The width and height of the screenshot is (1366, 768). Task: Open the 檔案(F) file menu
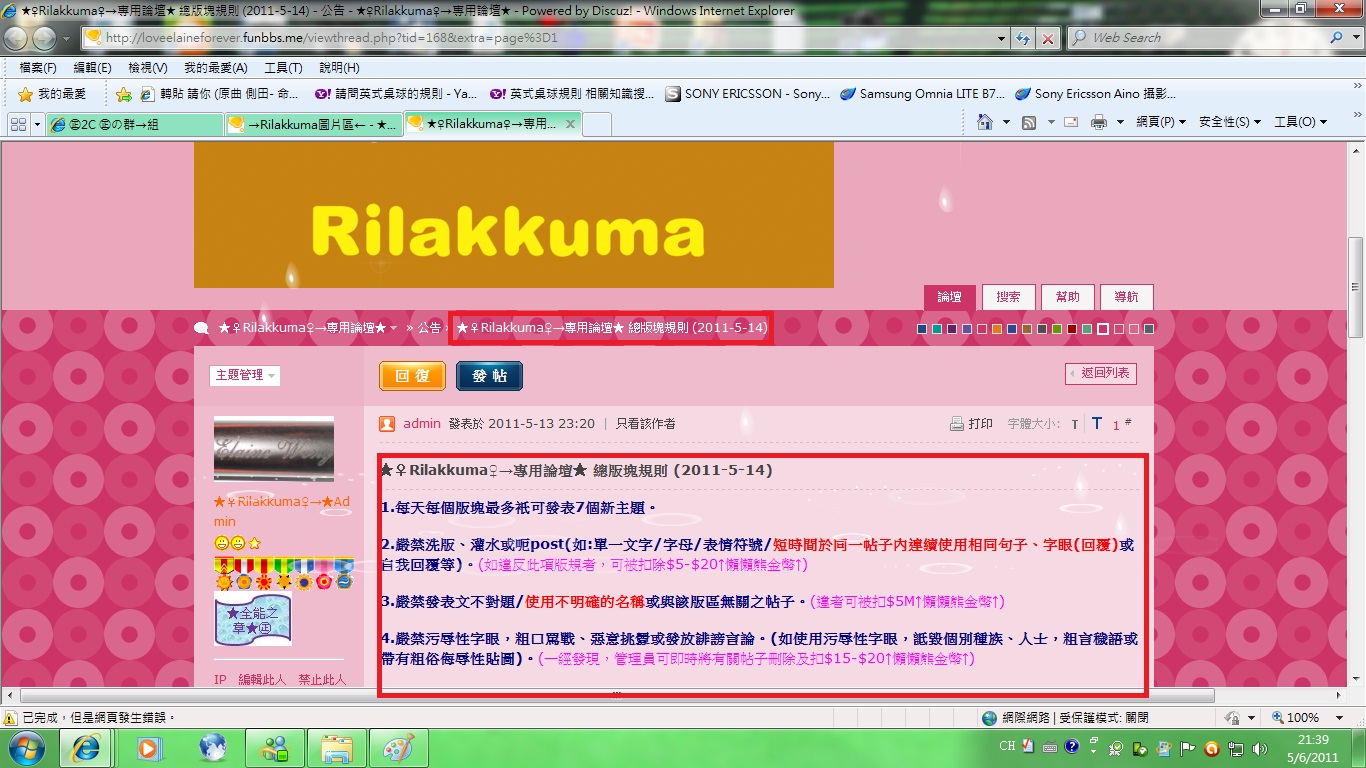(x=38, y=67)
